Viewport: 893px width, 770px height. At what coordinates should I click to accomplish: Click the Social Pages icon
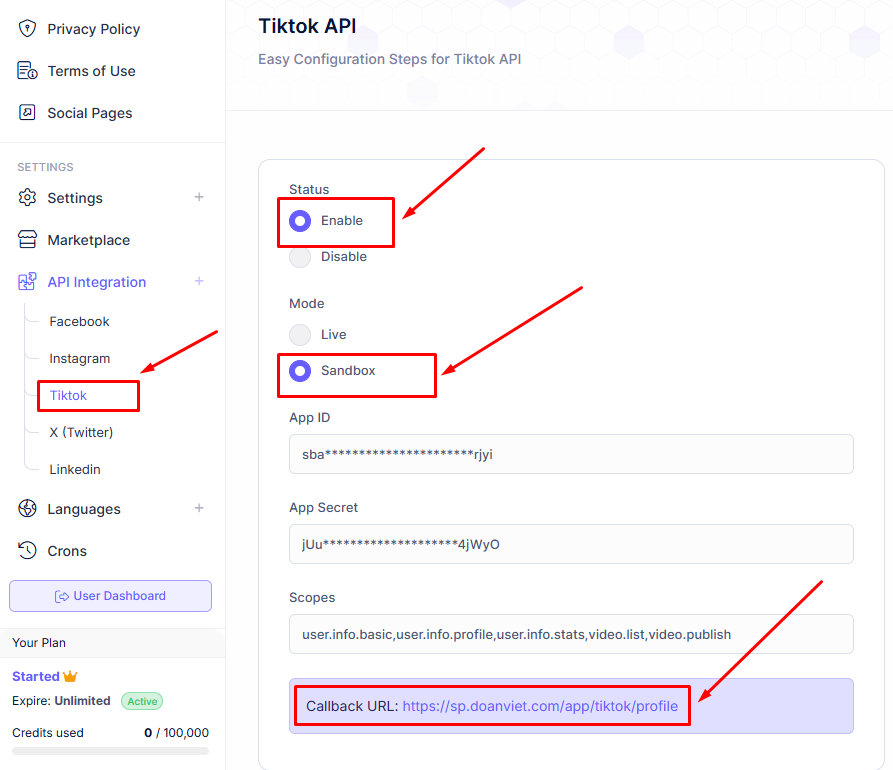click(27, 112)
